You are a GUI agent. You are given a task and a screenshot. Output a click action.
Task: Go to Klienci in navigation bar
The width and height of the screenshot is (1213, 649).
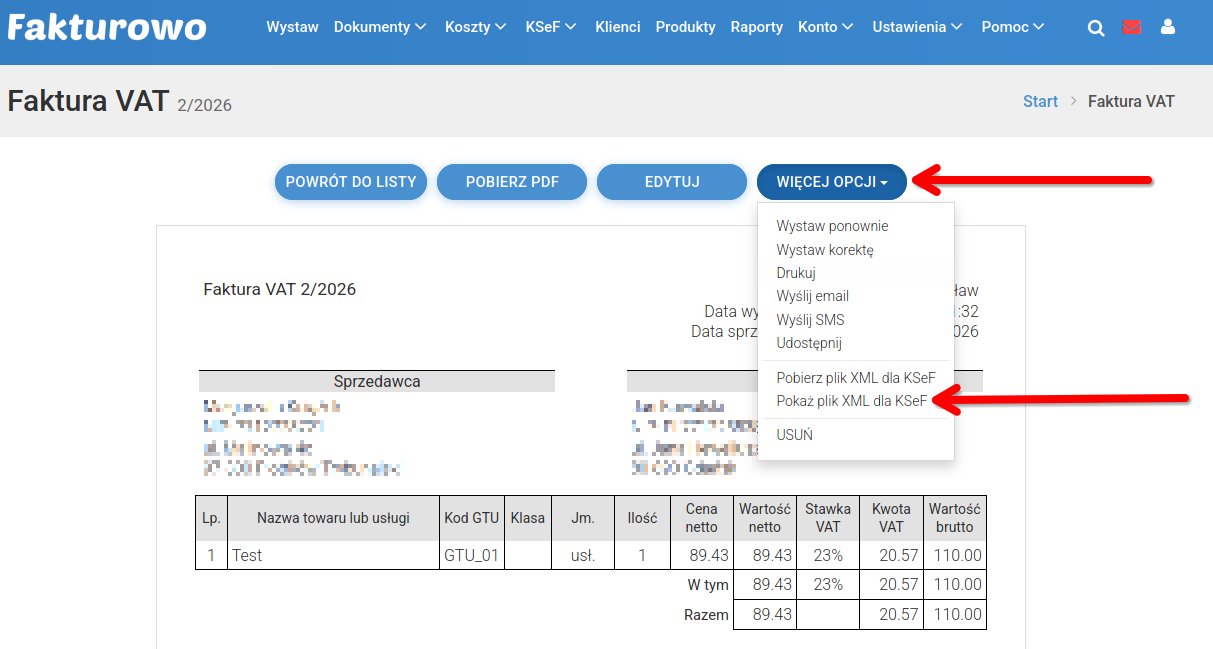click(x=617, y=27)
